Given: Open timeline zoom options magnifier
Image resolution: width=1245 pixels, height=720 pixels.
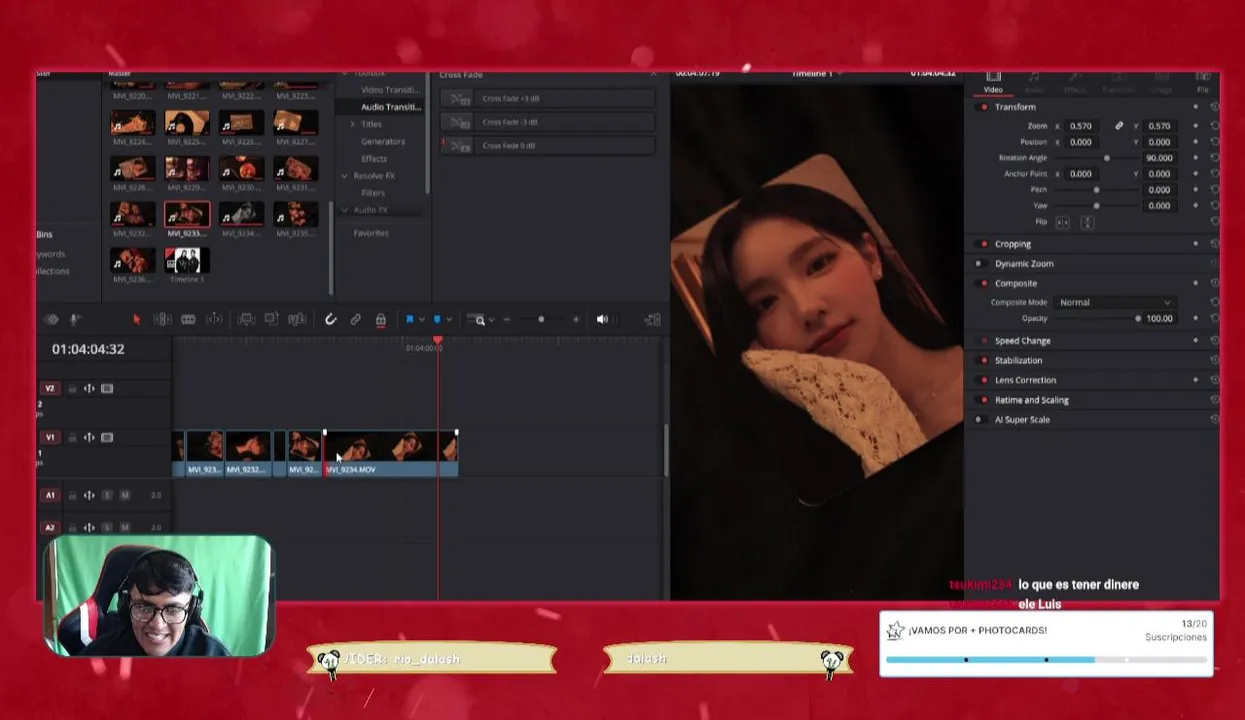Looking at the screenshot, I should point(480,319).
